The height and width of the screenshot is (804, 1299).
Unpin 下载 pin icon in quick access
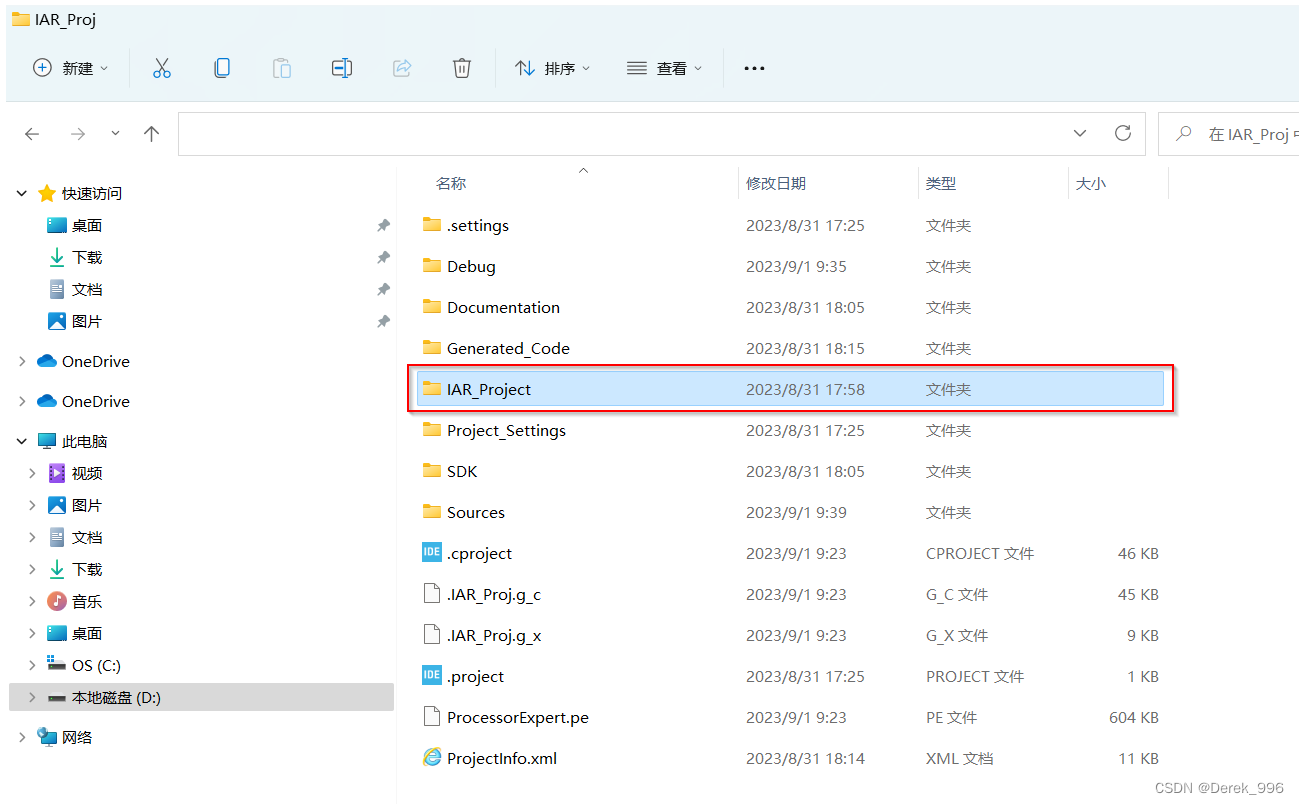[x=383, y=258]
